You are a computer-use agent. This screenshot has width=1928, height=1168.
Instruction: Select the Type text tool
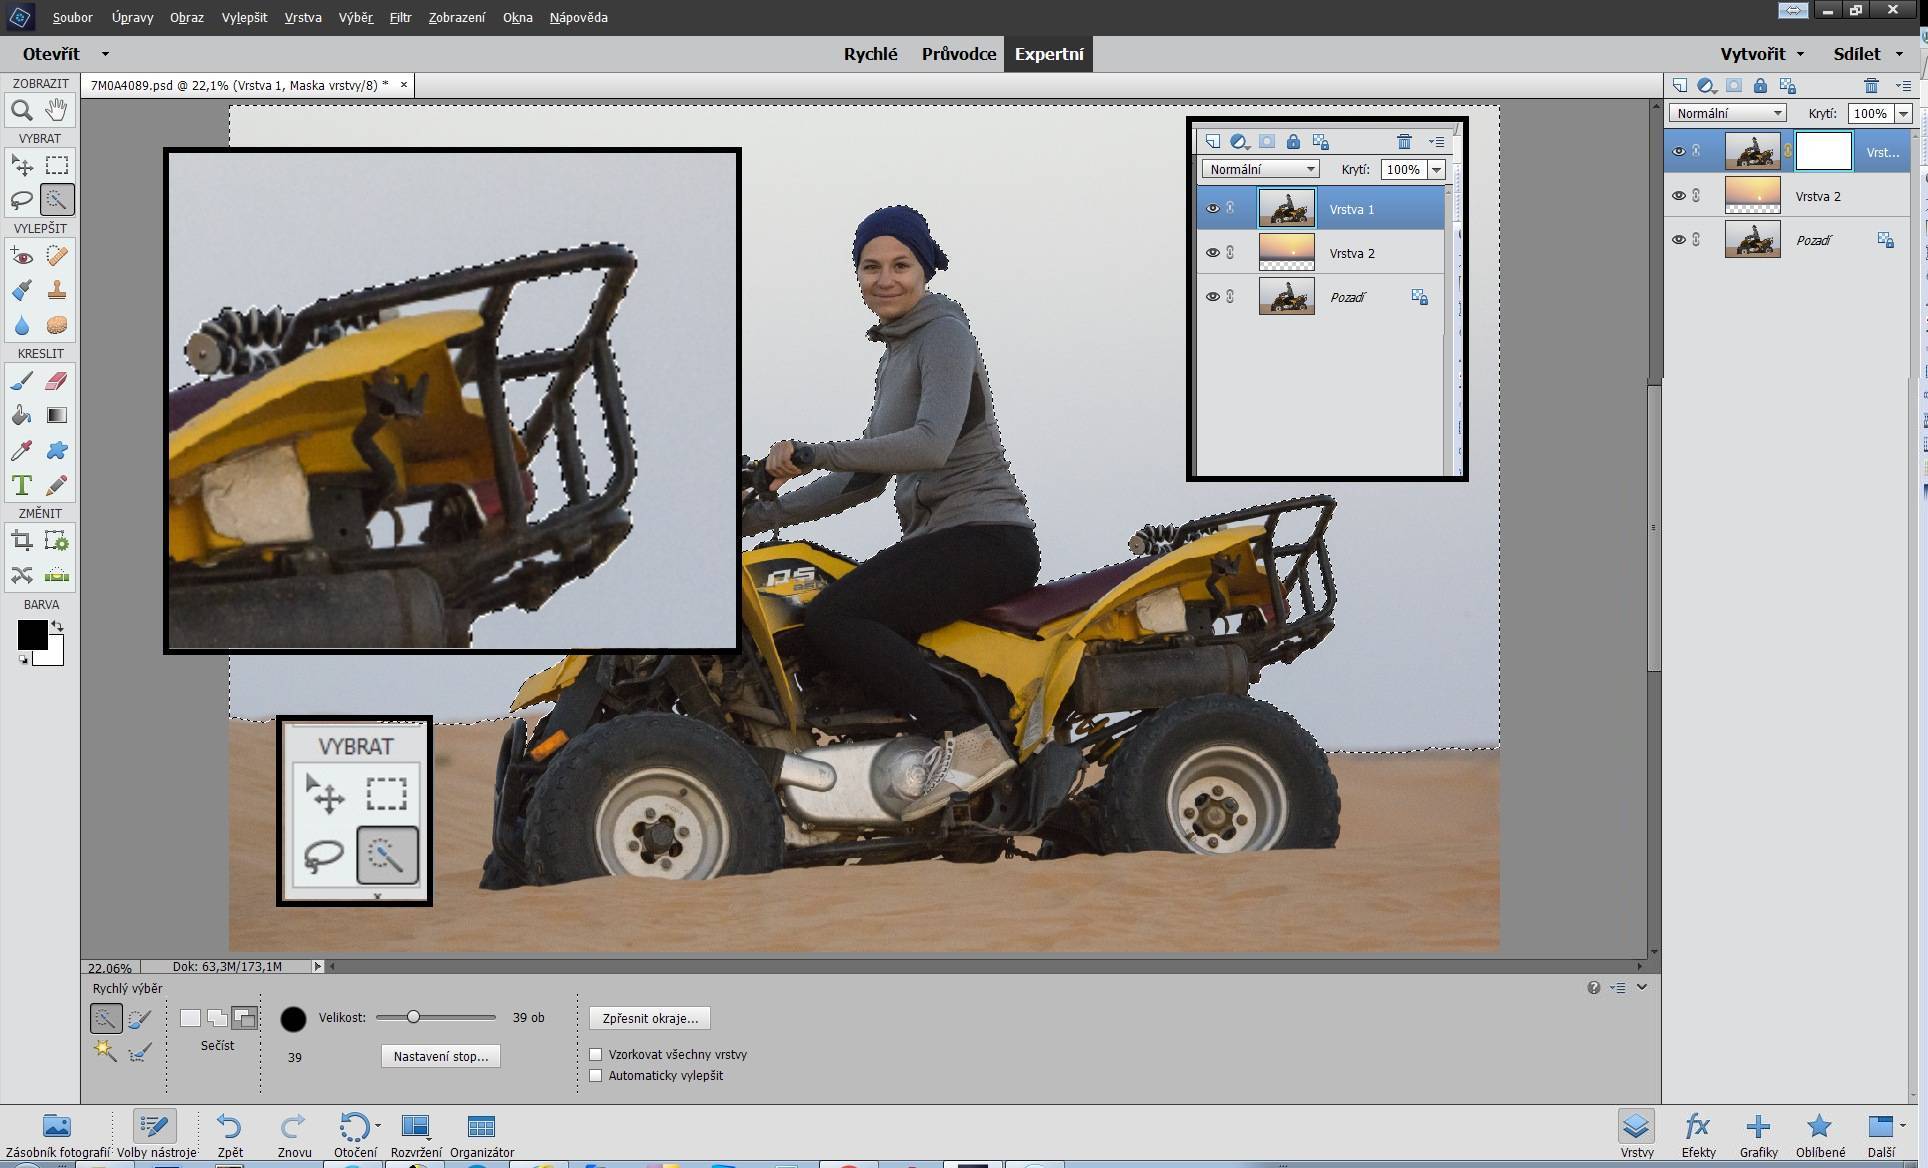(x=21, y=486)
